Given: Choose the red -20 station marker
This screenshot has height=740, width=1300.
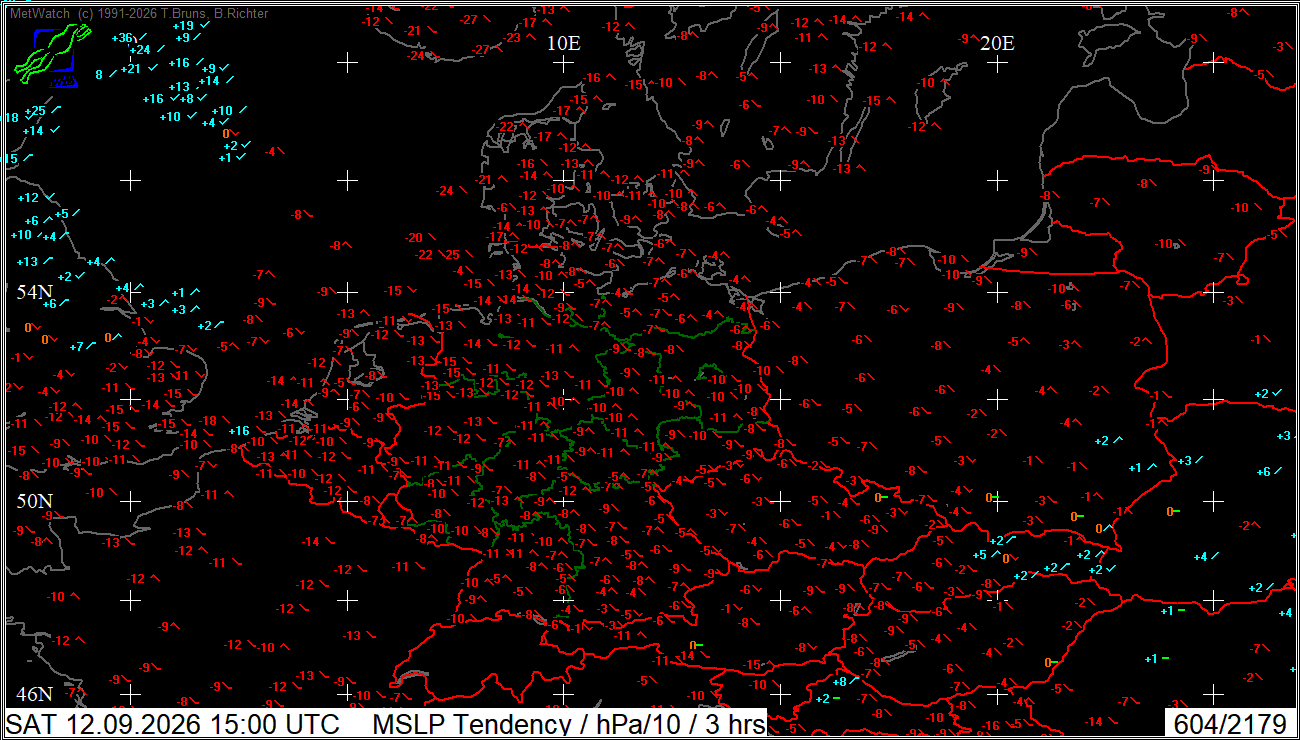Looking at the screenshot, I should click(x=415, y=238).
